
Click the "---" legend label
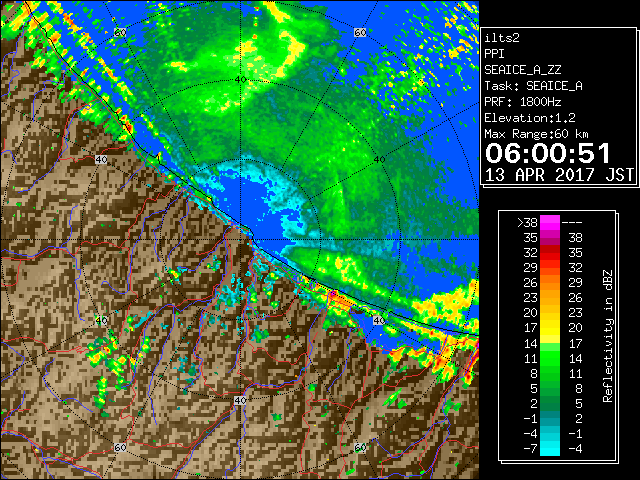[x=572, y=223]
